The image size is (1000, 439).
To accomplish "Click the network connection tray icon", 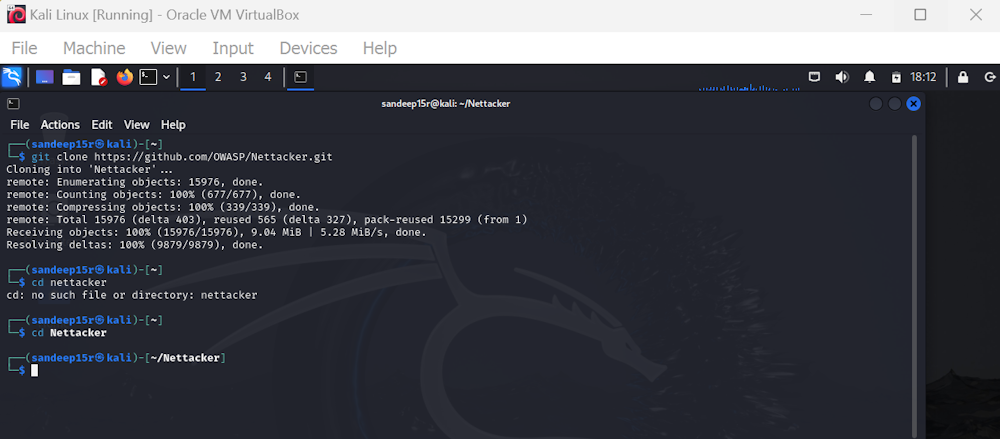I will point(815,77).
